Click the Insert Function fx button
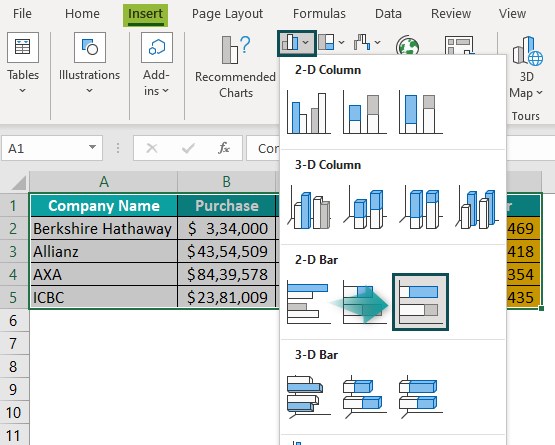 point(224,148)
